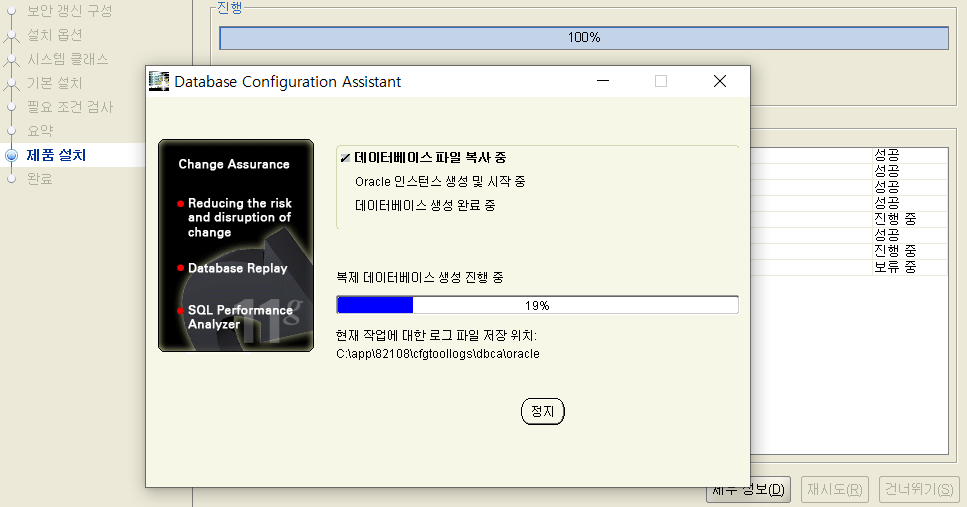
Task: Select 시스템 클래스 step in installer sidebar
Action: click(x=68, y=59)
